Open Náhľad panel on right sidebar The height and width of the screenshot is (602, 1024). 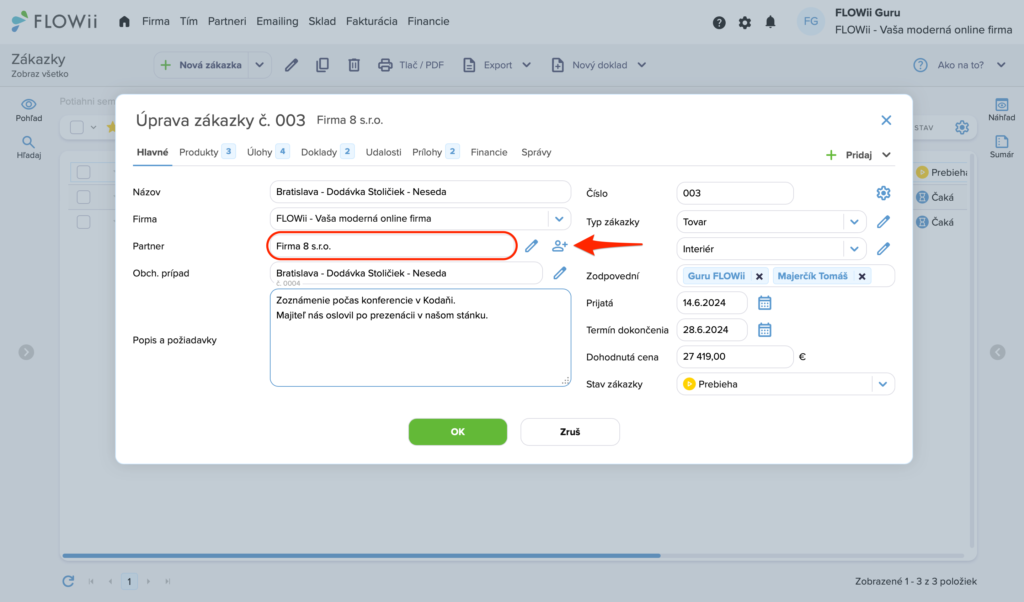coord(1001,110)
